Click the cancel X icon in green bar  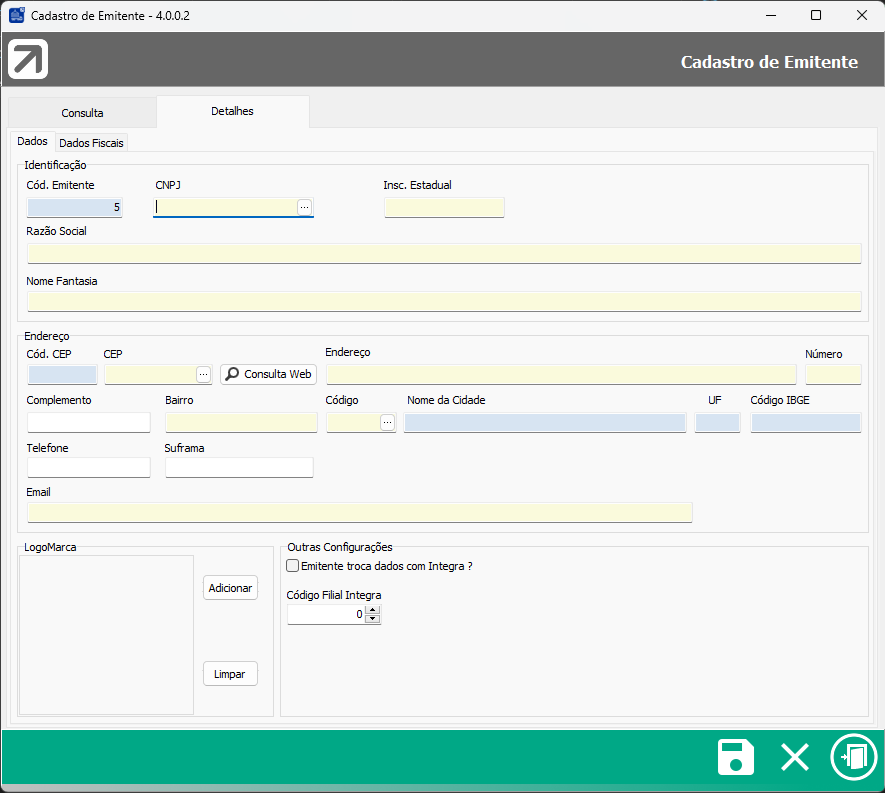coord(795,757)
